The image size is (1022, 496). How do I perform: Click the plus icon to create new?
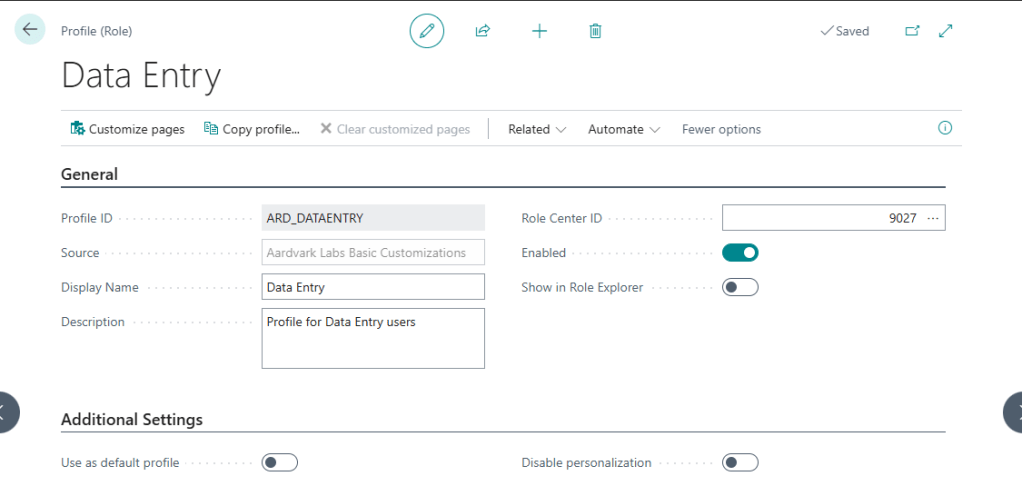[x=539, y=31]
